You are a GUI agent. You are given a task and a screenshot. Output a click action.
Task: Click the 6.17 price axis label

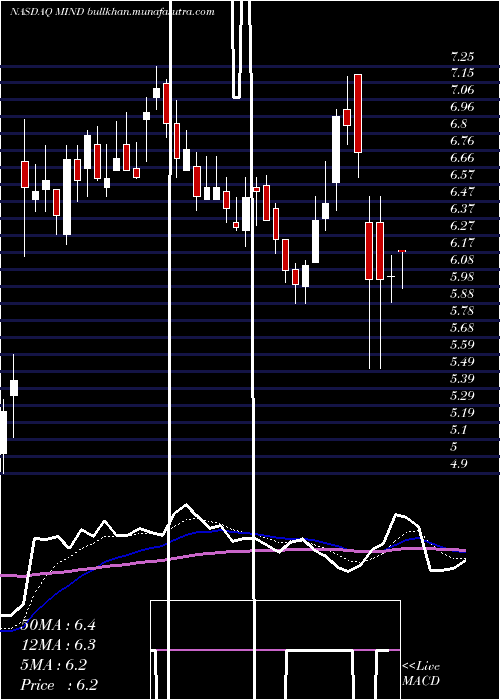(462, 242)
